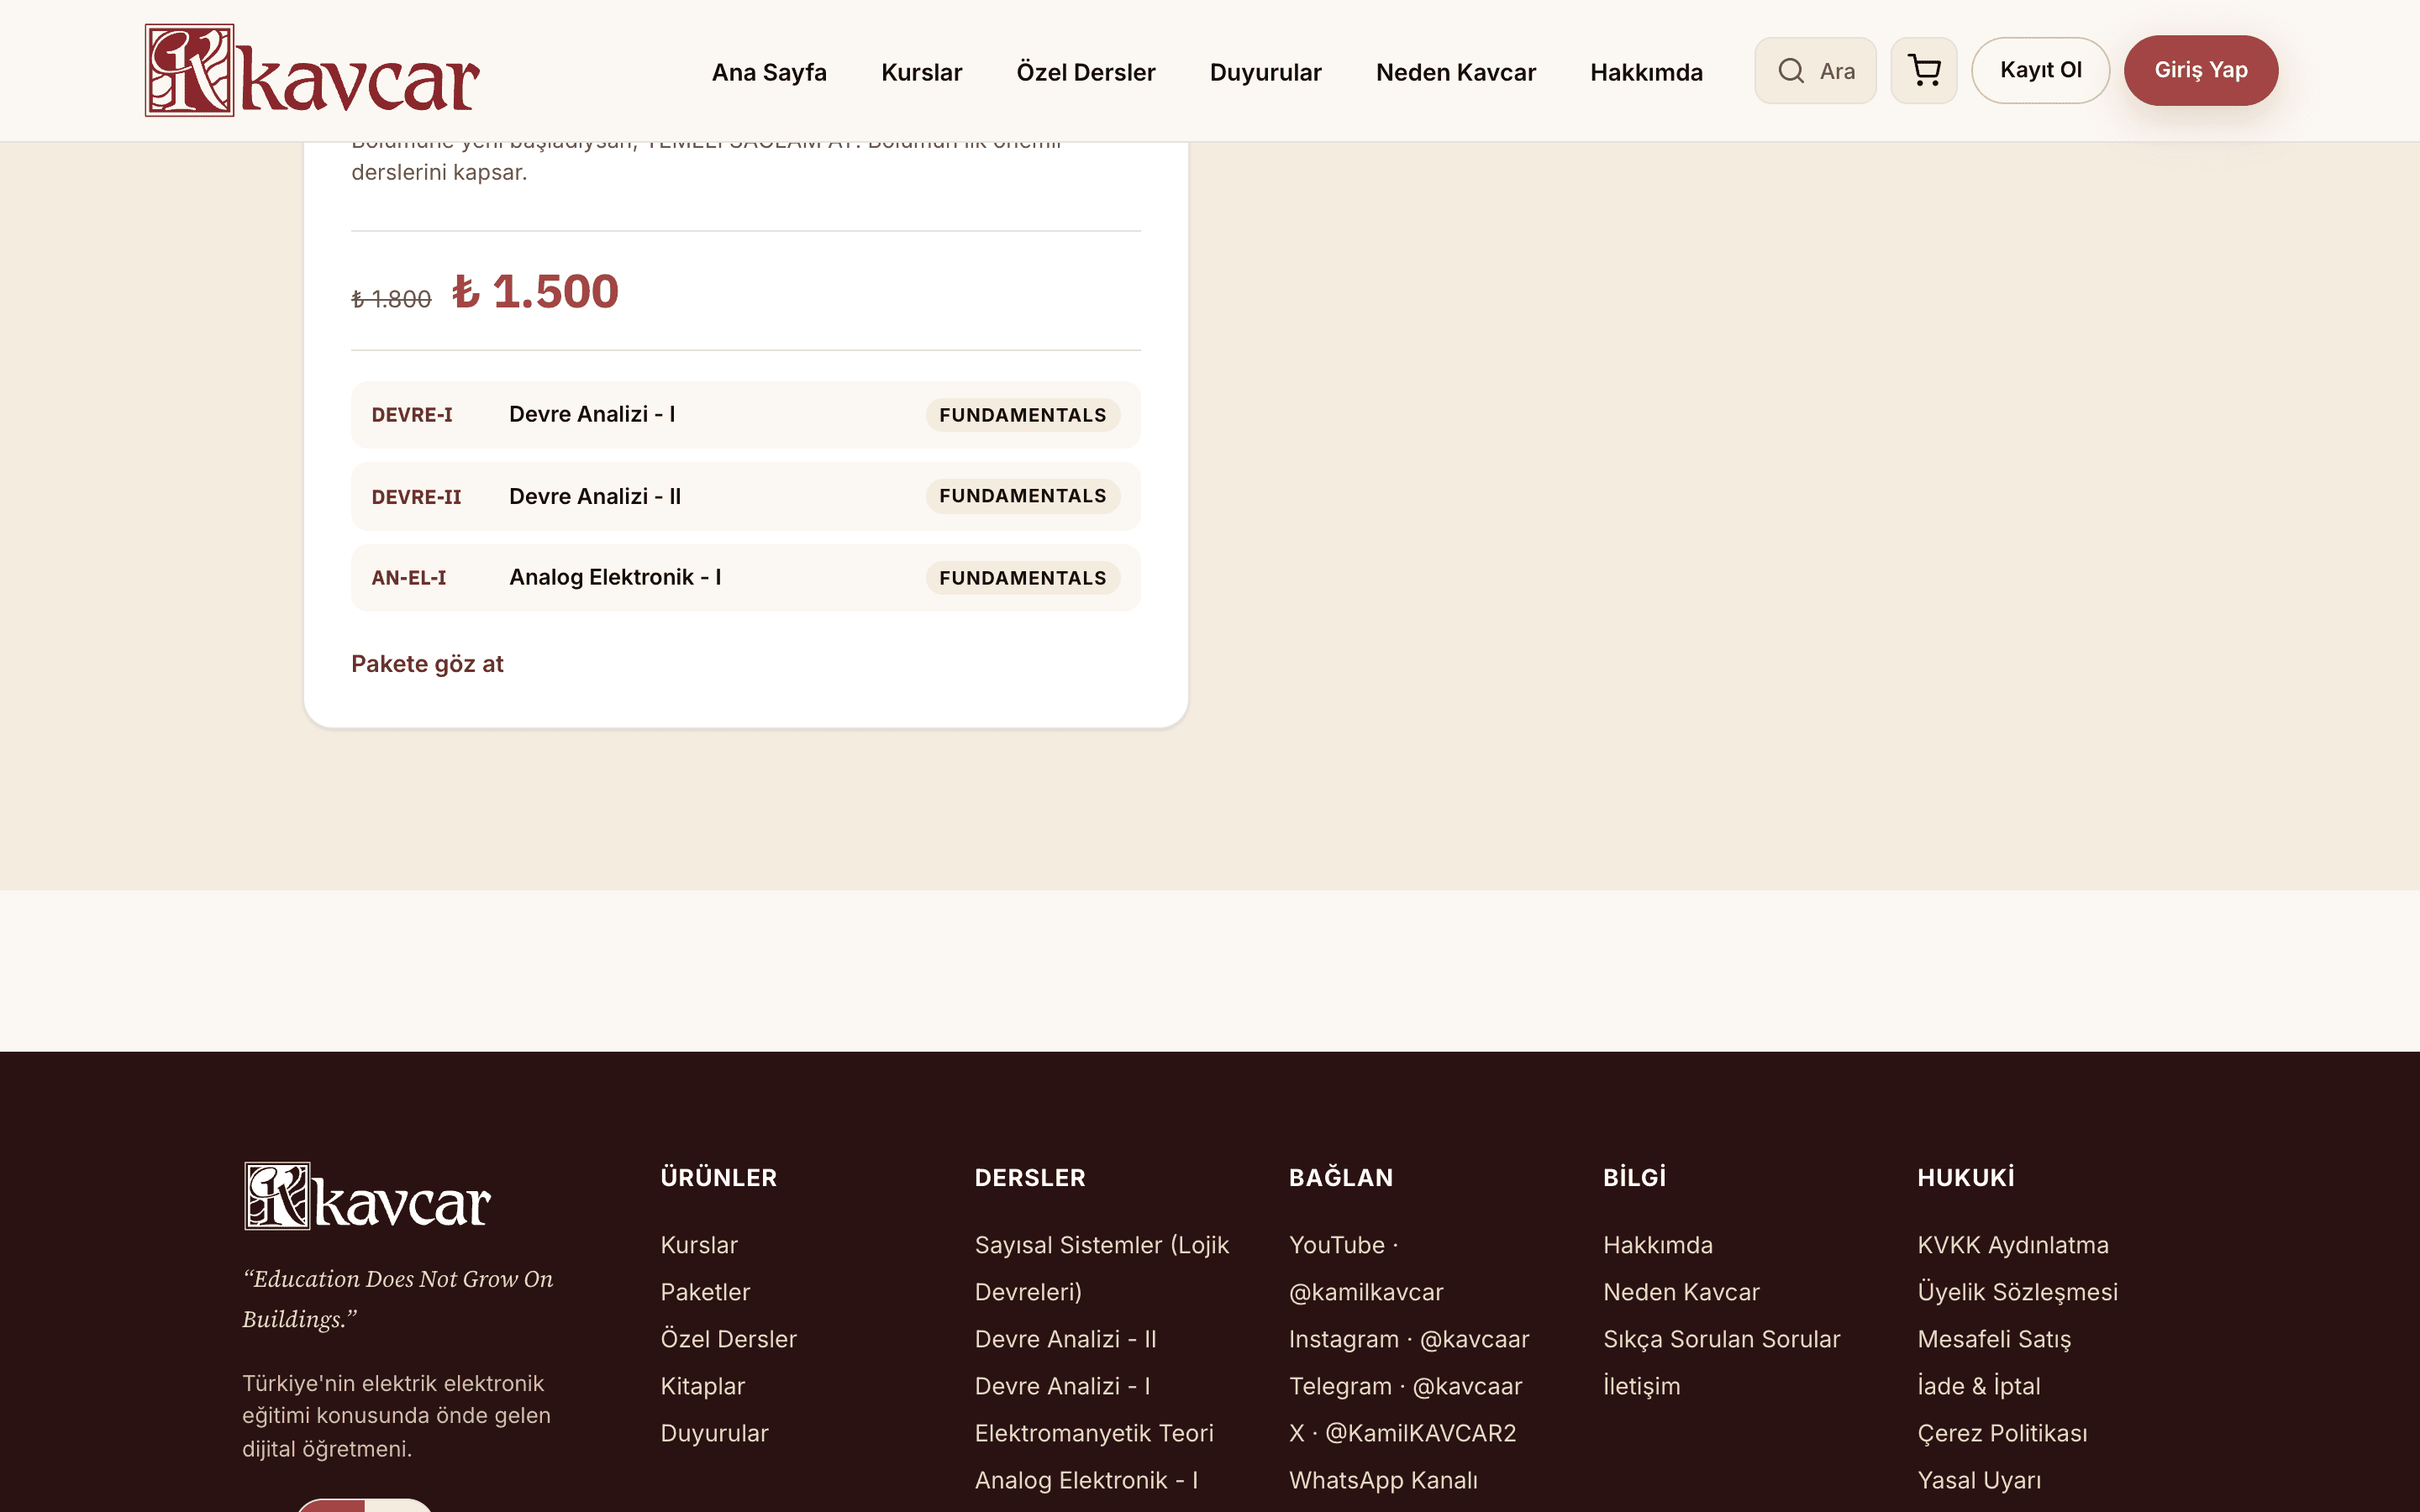2420x1512 pixels.
Task: Open footer Paketler link
Action: point(705,1292)
